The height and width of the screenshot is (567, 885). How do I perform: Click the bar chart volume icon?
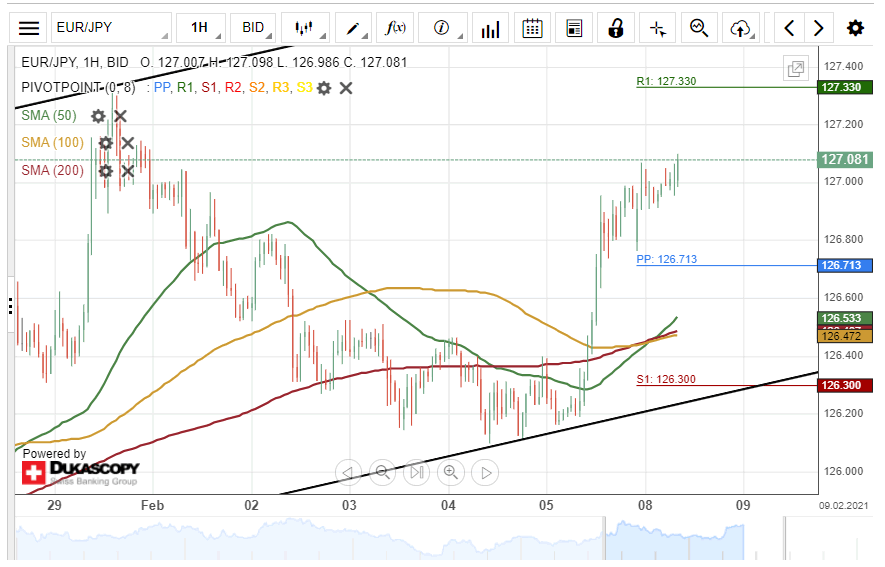(490, 28)
